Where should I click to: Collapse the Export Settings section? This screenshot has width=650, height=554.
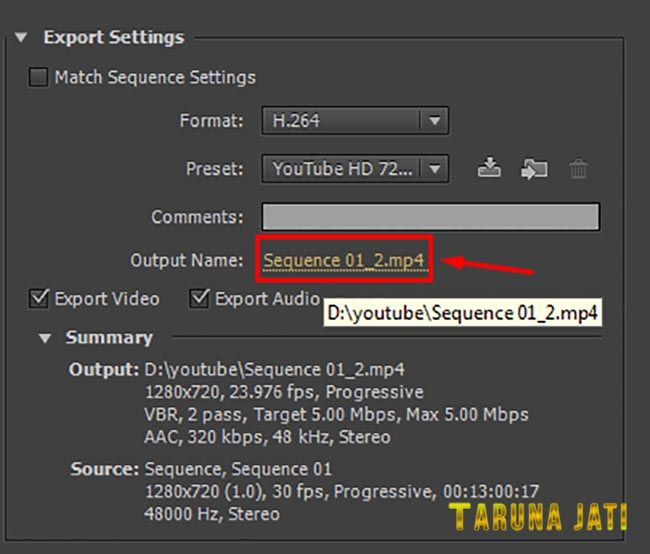tap(21, 38)
